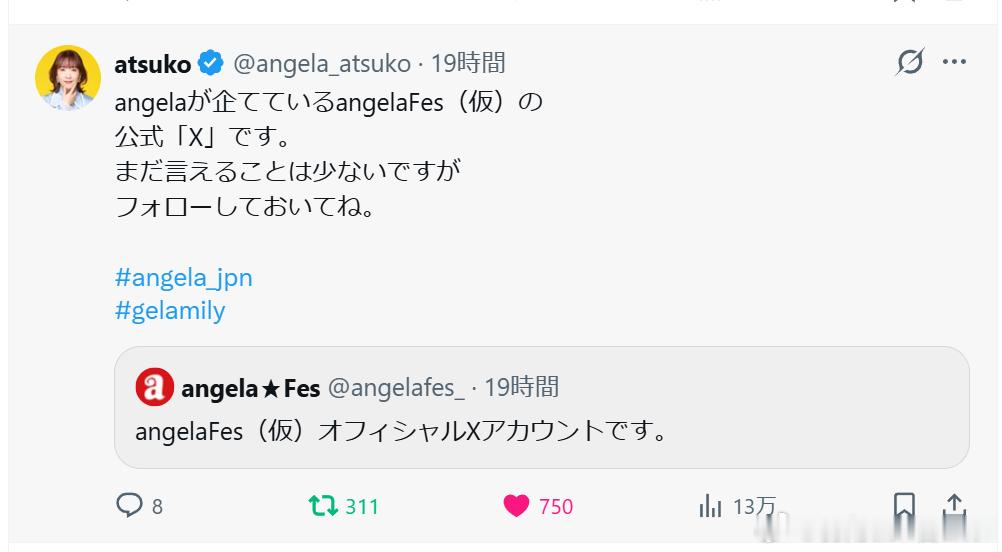Click the angela★Fes account name

tap(250, 388)
